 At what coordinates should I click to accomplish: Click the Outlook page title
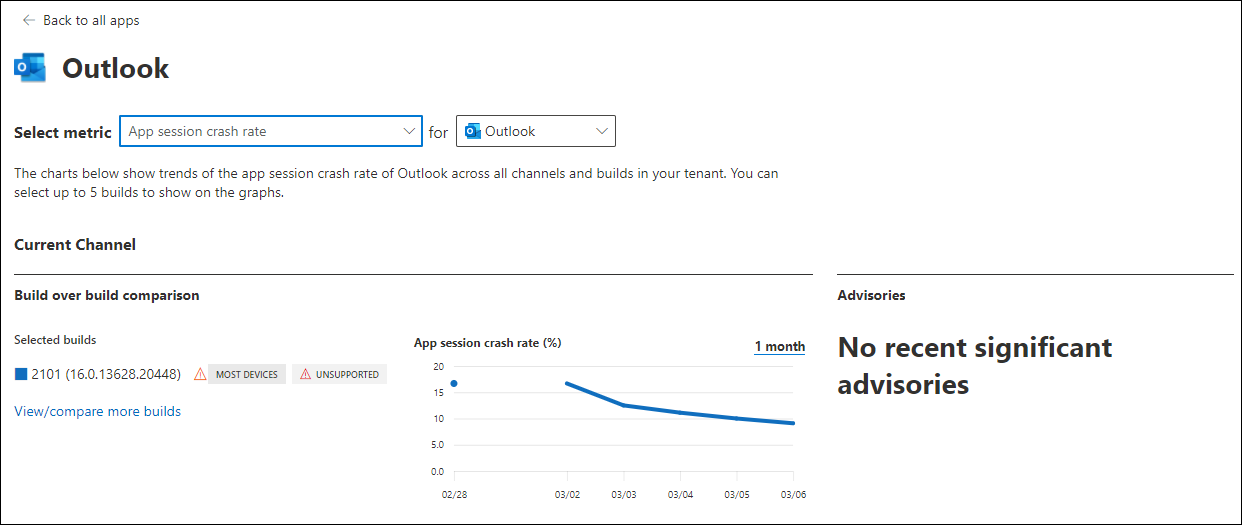116,68
